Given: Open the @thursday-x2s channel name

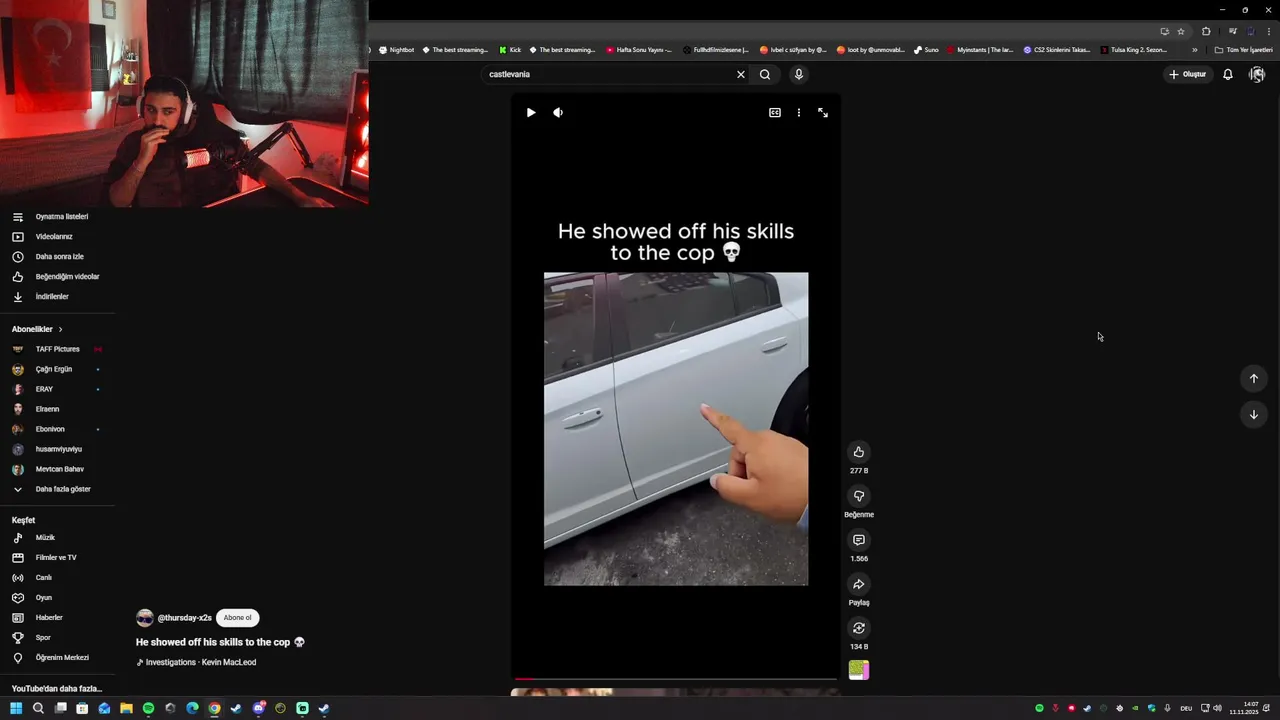Looking at the screenshot, I should tap(185, 618).
